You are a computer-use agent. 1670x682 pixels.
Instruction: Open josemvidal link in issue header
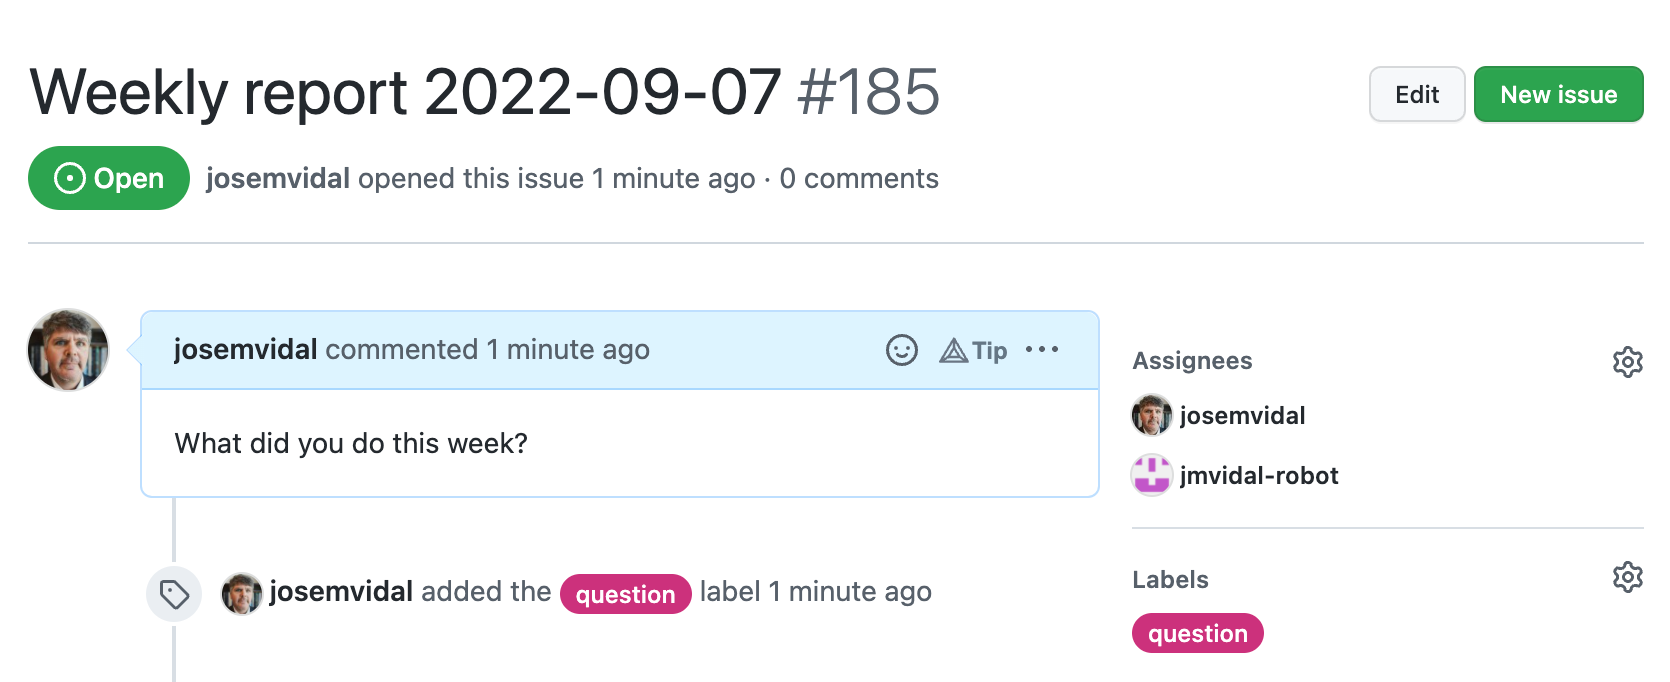(278, 179)
